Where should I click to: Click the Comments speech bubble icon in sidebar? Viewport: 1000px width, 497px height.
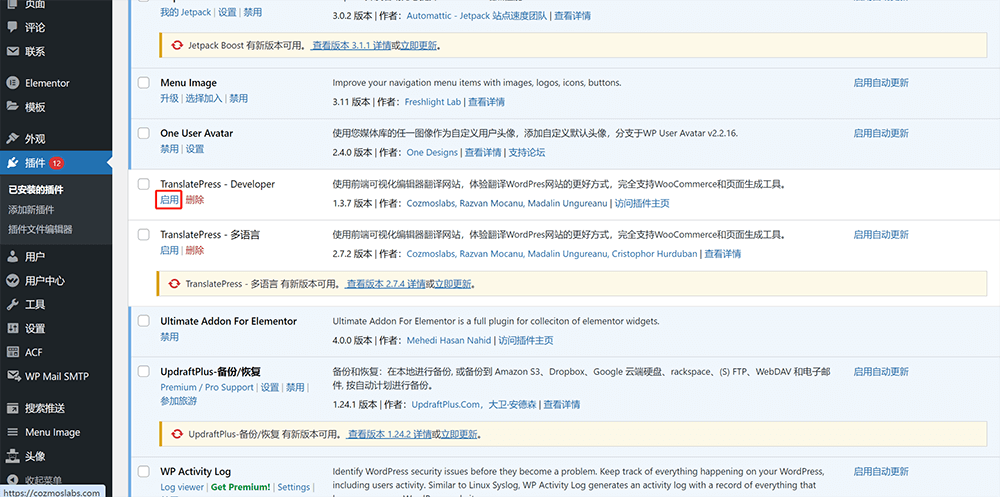(x=12, y=27)
